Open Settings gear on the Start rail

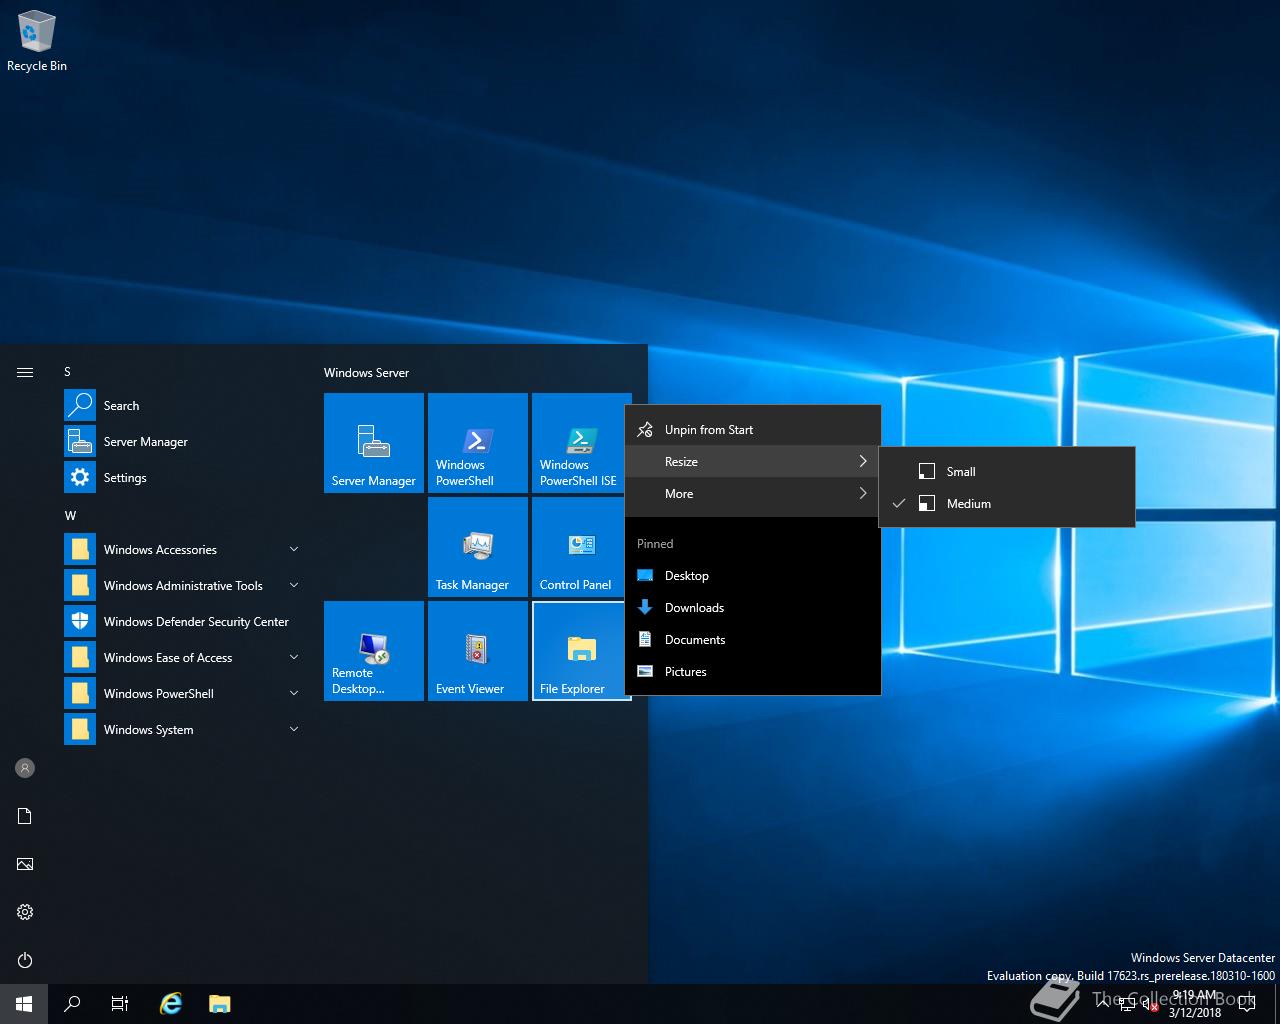(25, 912)
